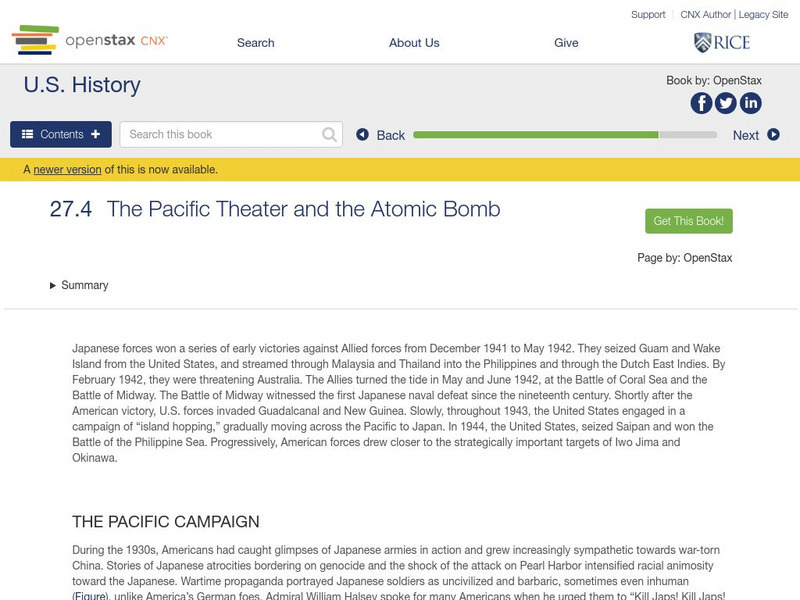Click the LinkedIn share icon
The height and width of the screenshot is (600, 800).
coord(750,103)
